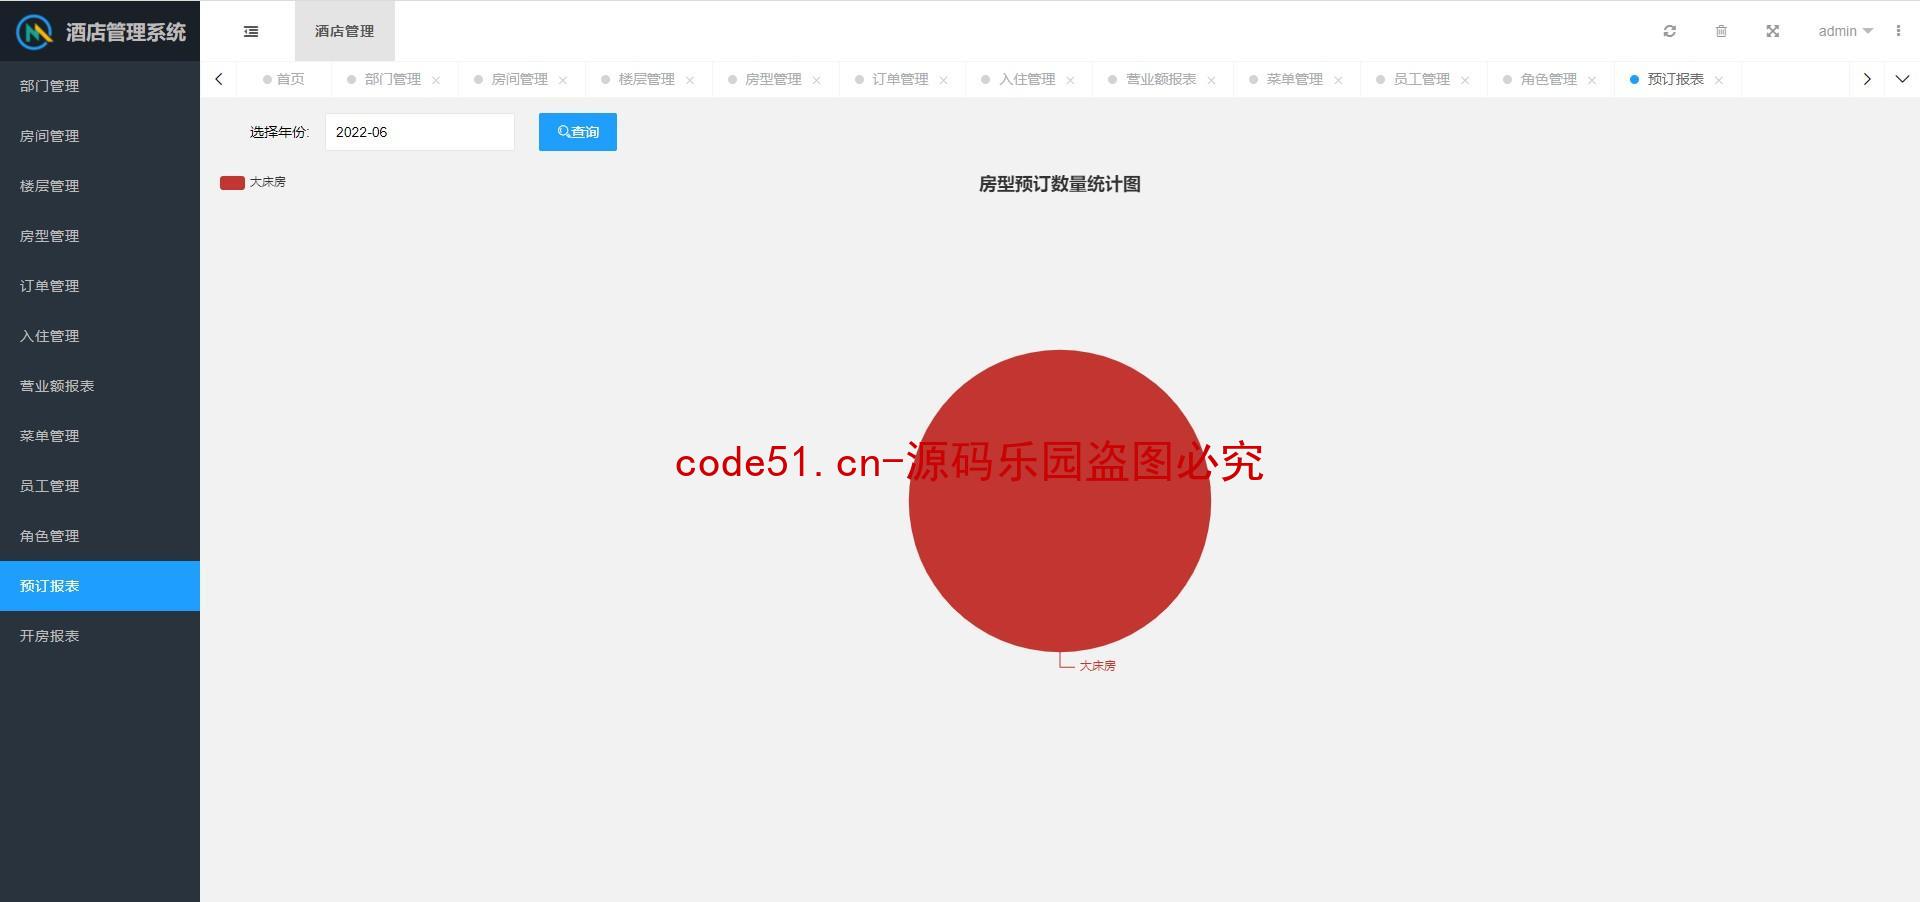Click the trash icon in top bar

[1721, 31]
